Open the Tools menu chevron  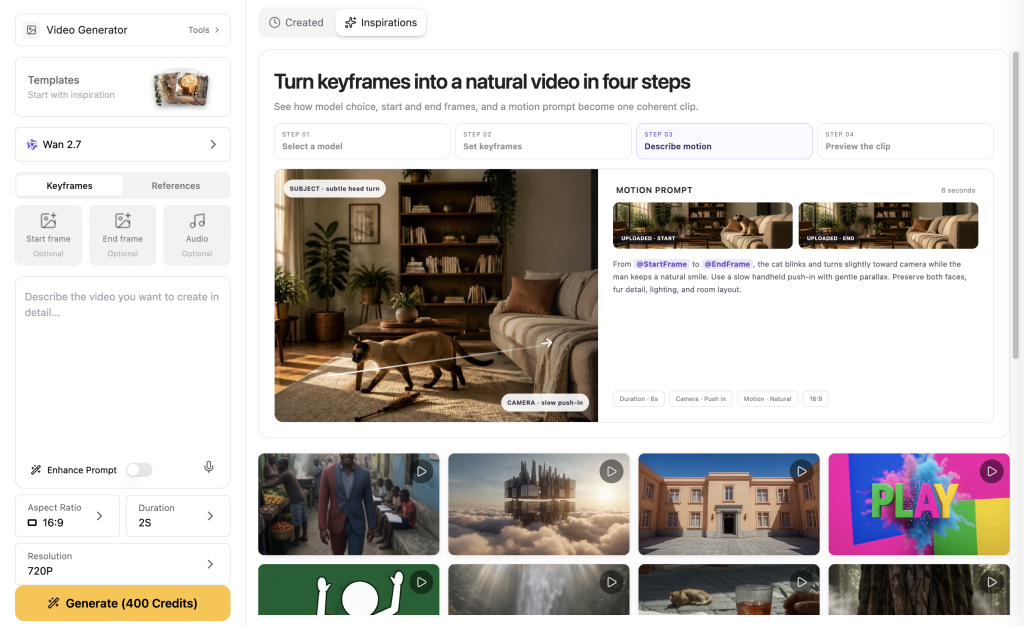[217, 30]
